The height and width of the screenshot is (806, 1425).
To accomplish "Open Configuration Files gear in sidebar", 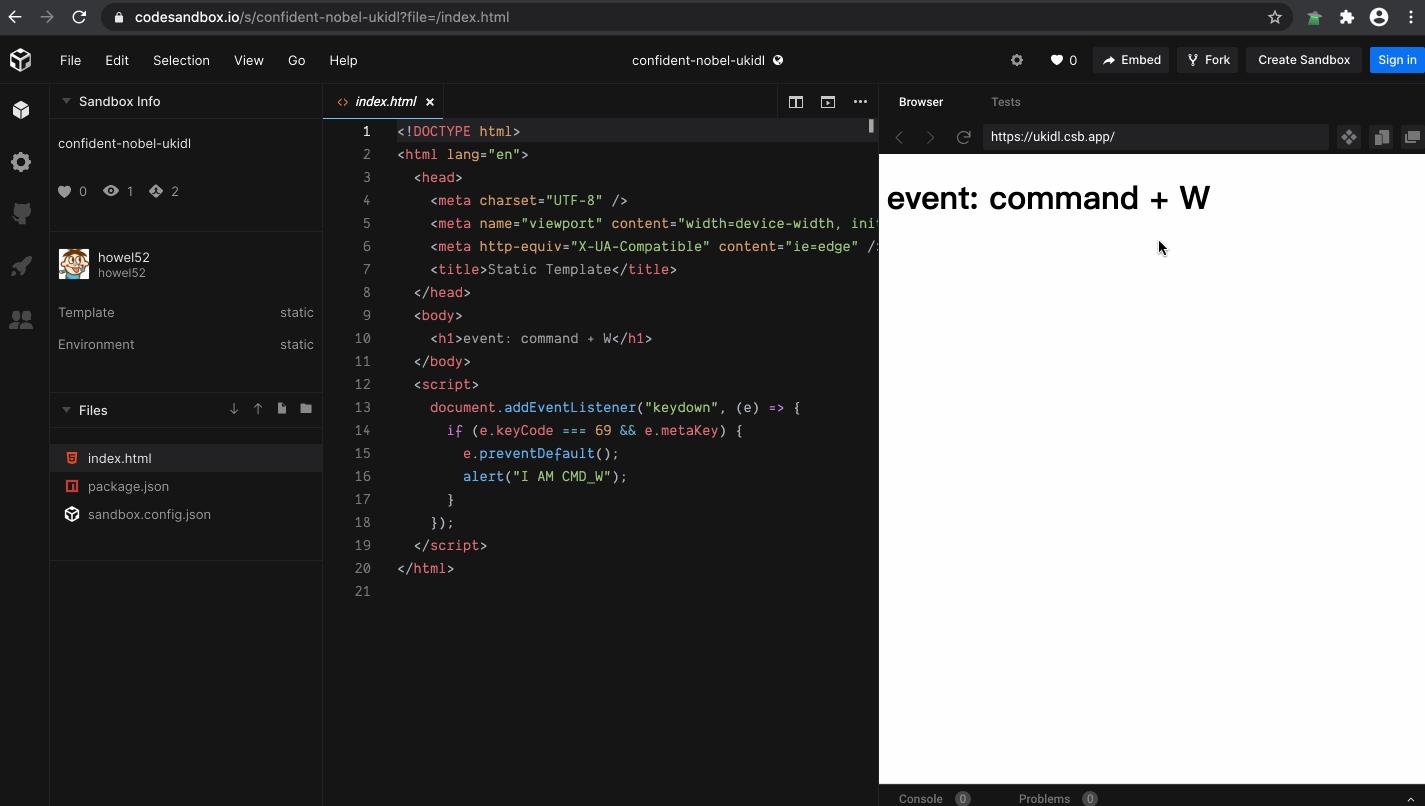I will (21, 162).
